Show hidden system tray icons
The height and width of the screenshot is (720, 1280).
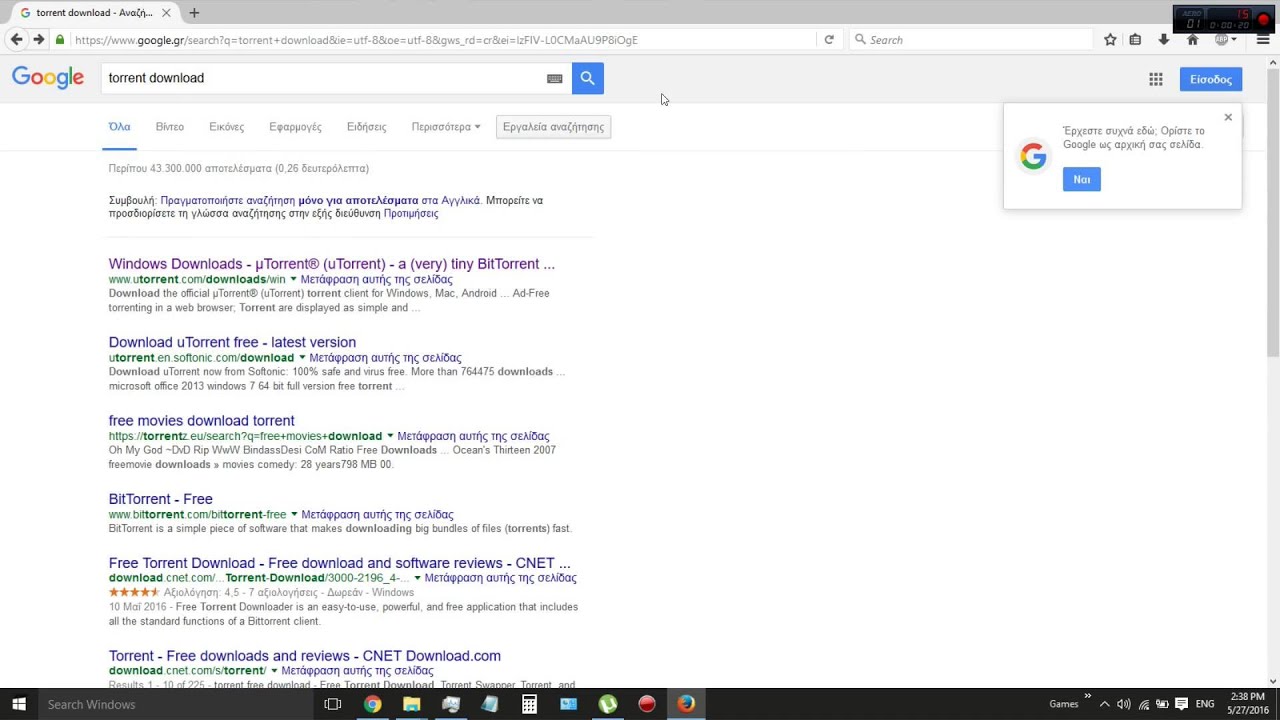[x=1104, y=704]
